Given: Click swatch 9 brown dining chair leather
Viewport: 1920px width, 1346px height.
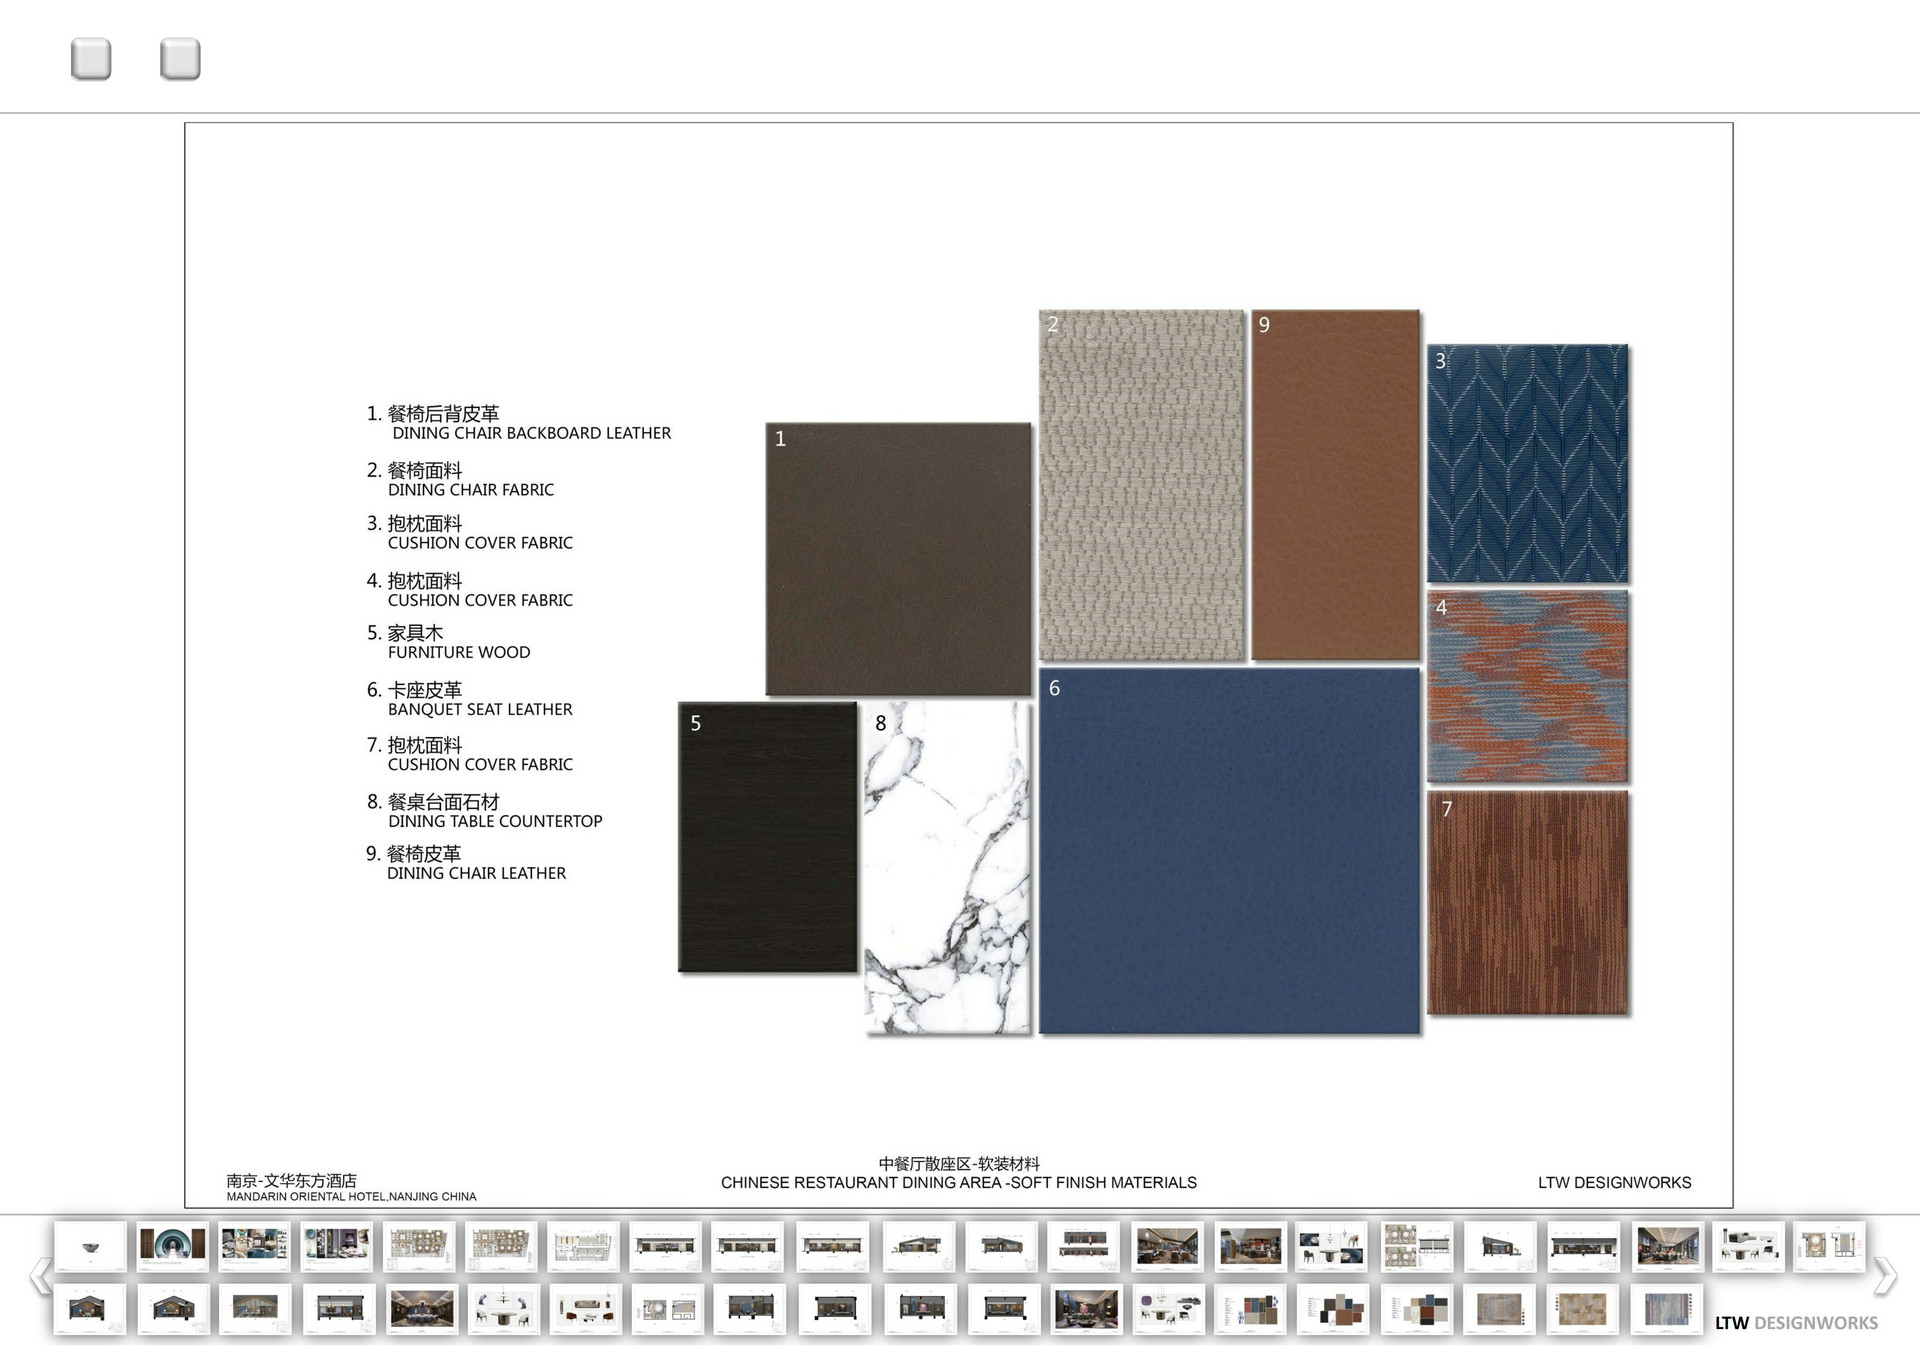Looking at the screenshot, I should (1335, 485).
